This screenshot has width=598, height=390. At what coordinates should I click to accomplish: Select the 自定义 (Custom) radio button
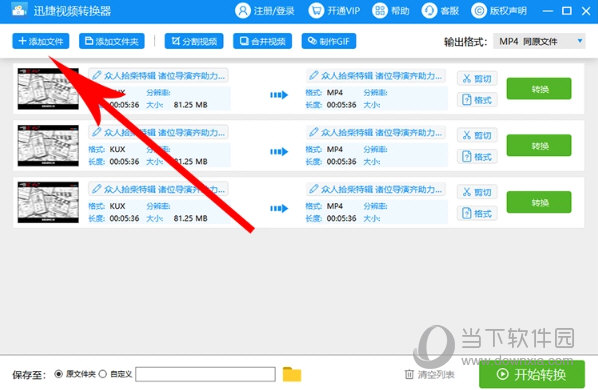click(x=103, y=374)
